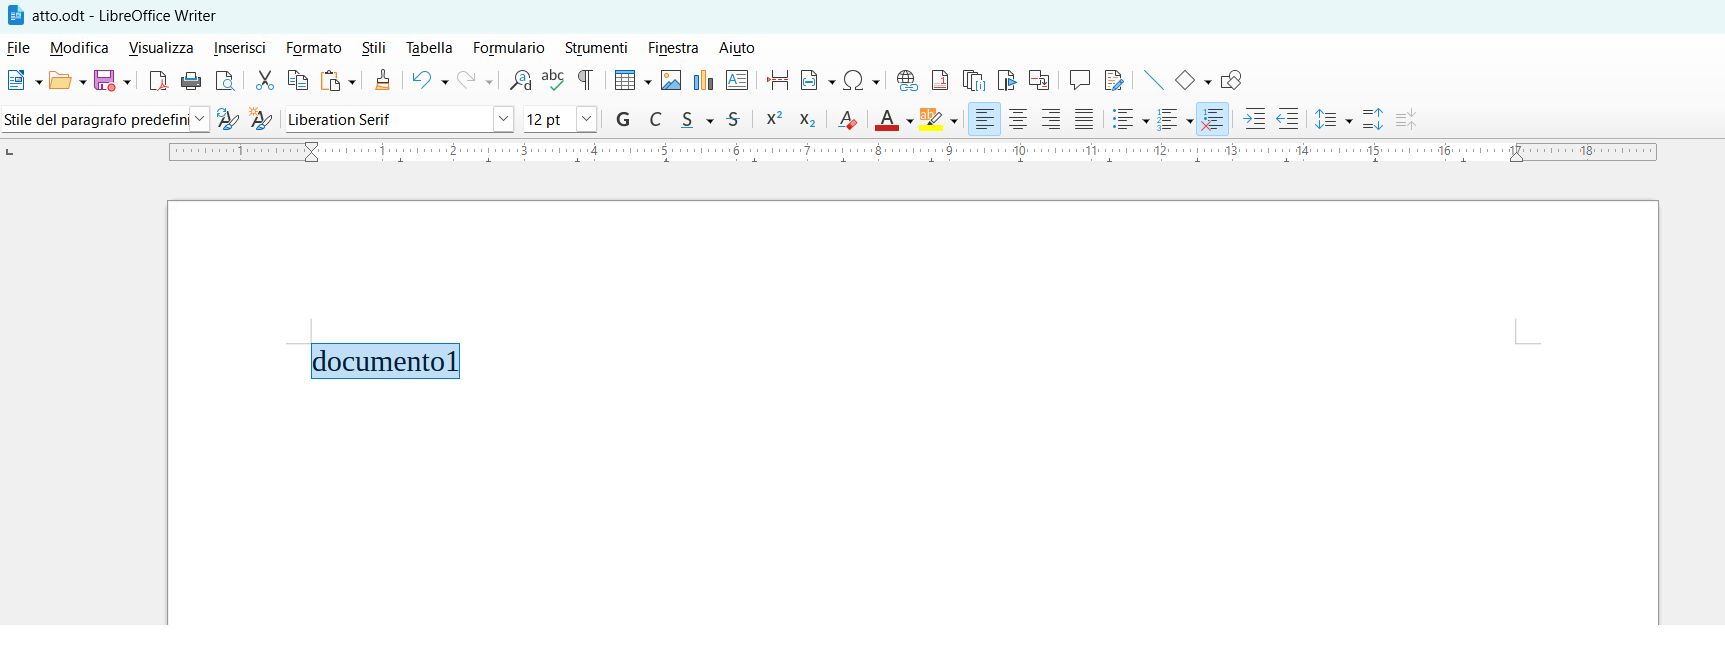Increase paragraph spacing icon

pos(1373,119)
